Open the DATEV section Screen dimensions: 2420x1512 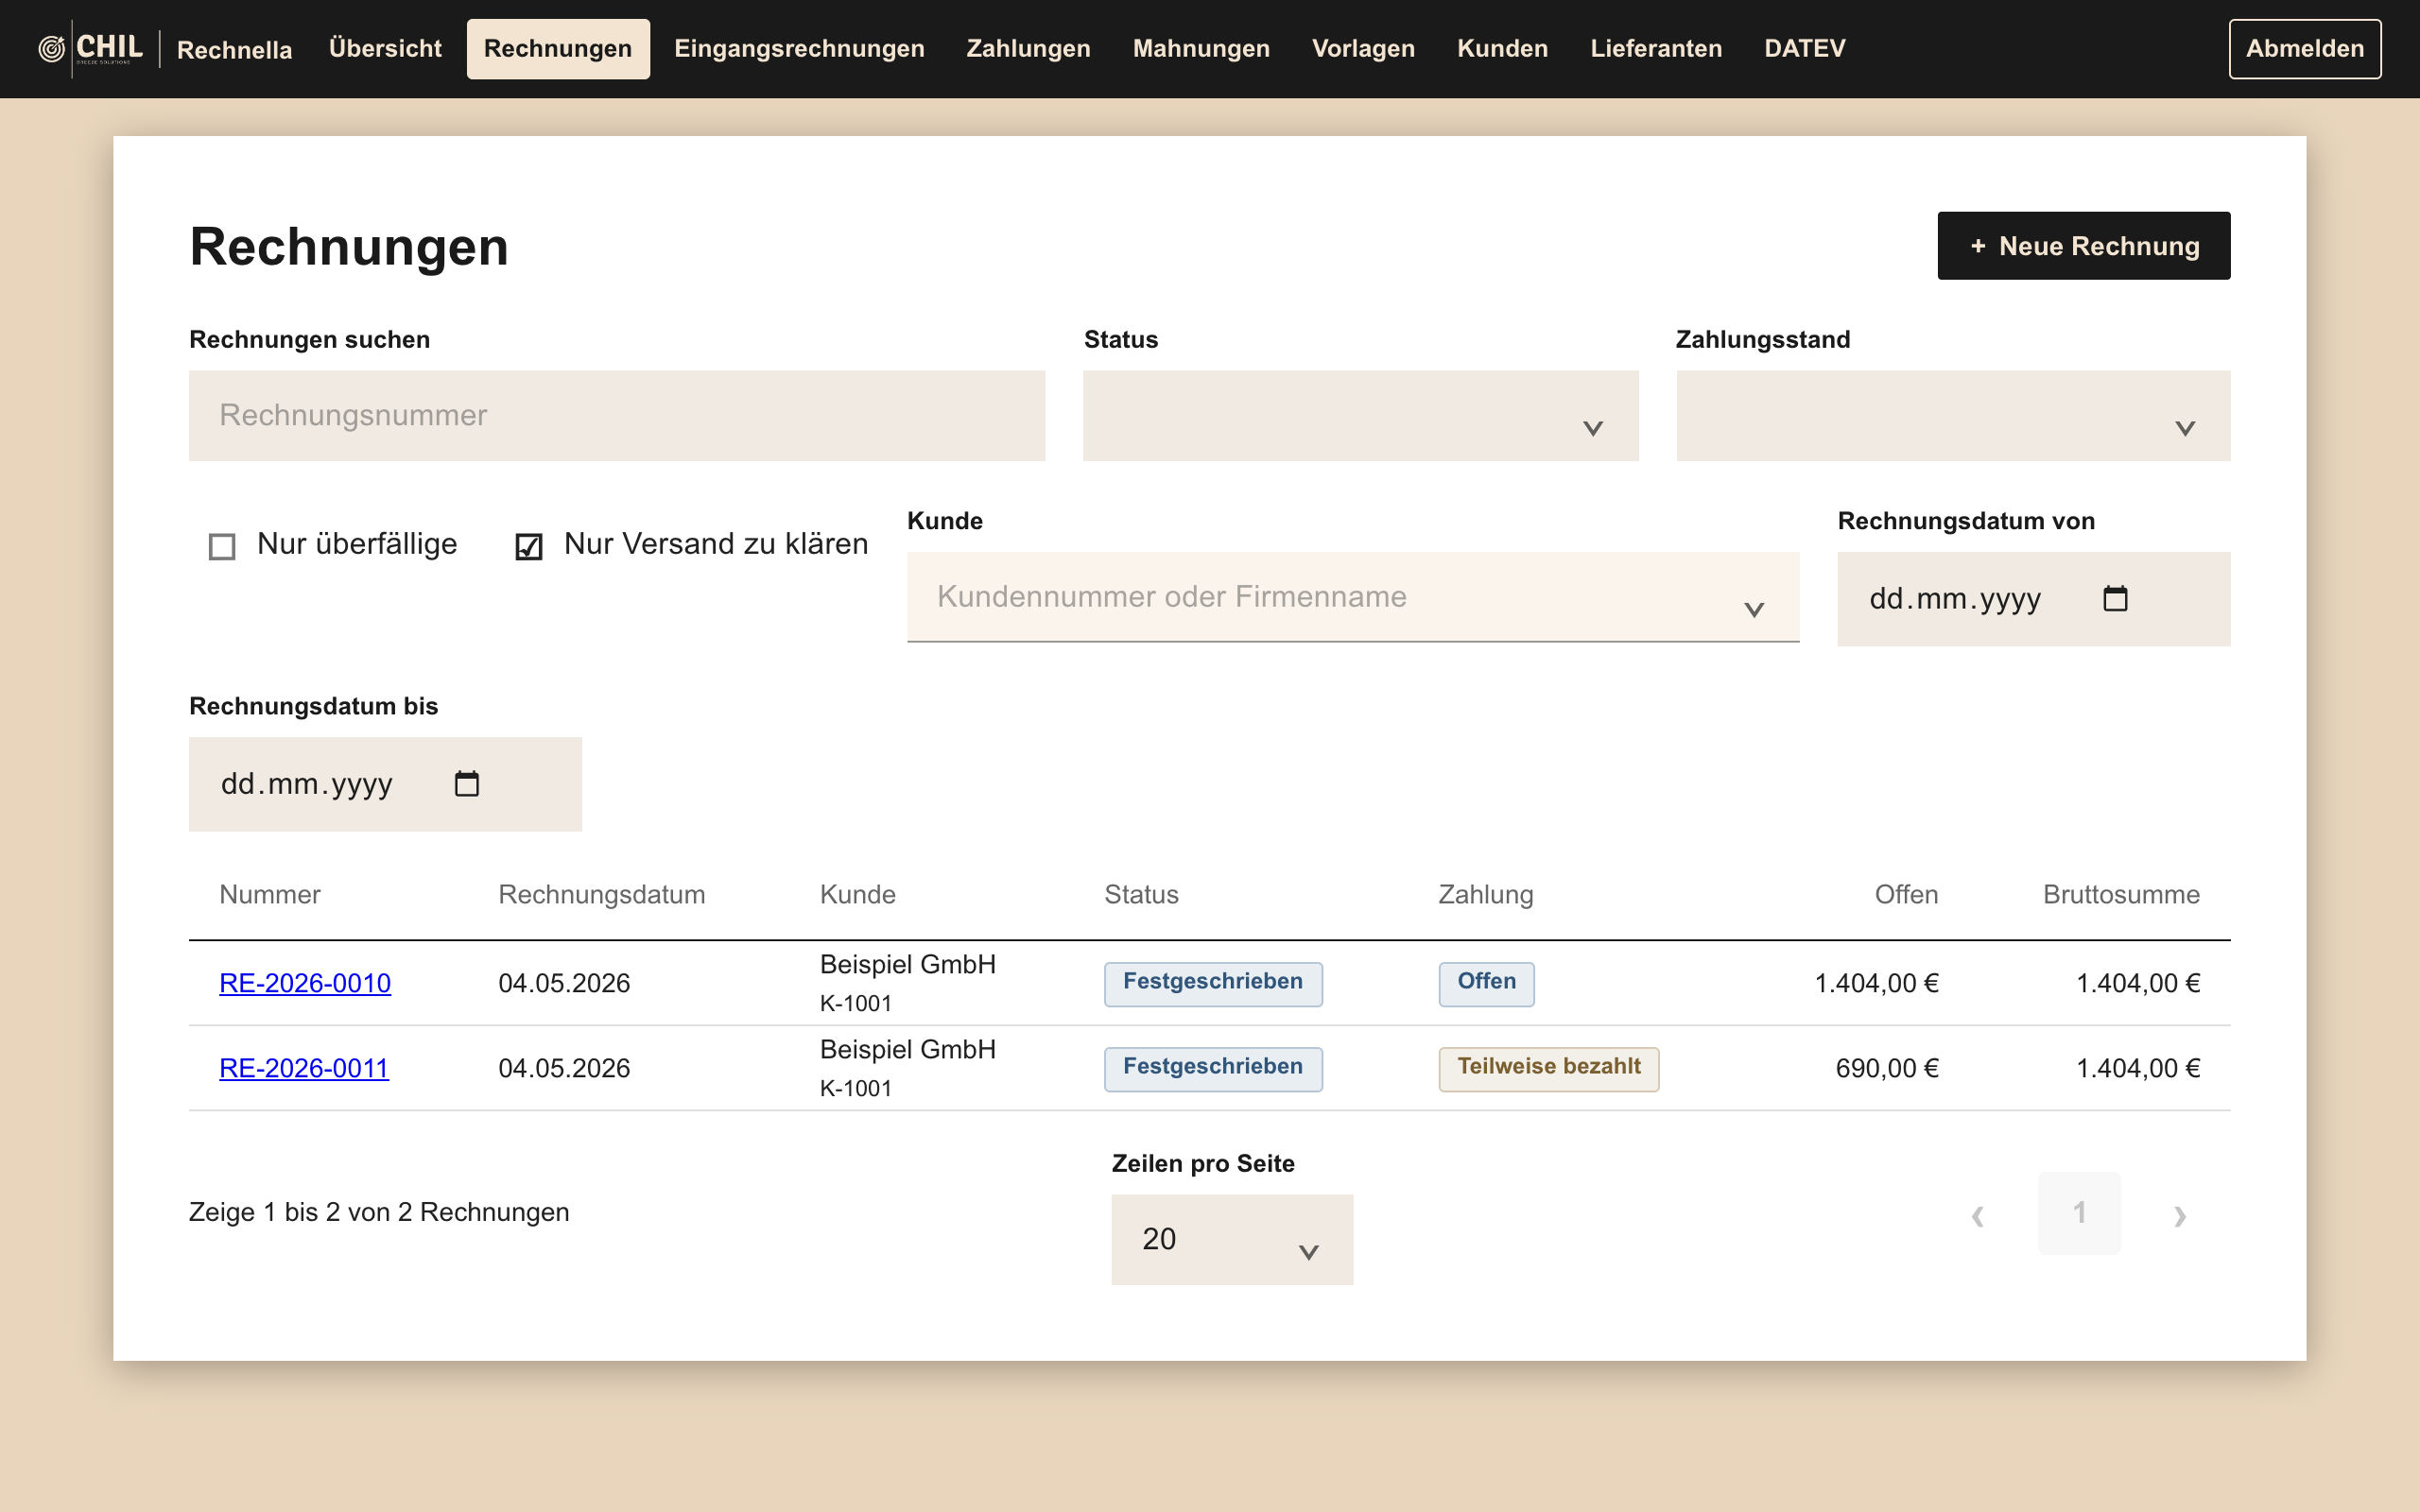1805,48
